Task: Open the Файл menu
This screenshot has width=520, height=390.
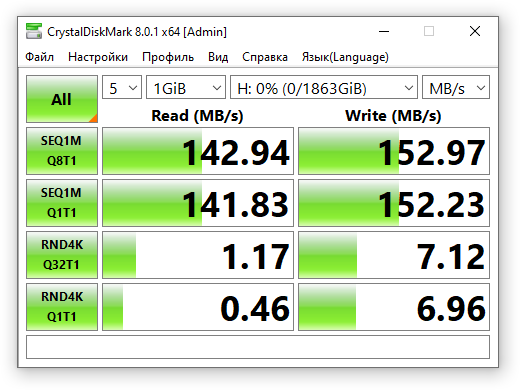Action: [39, 57]
